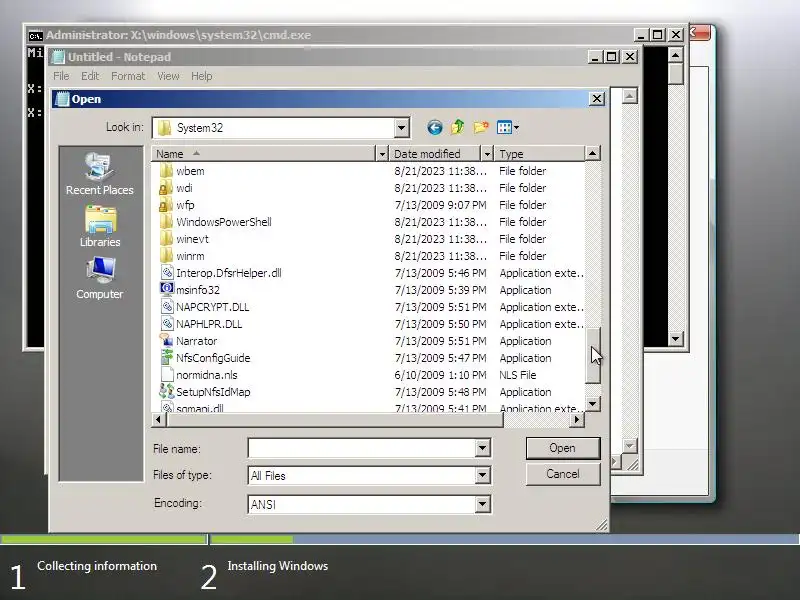Minimize the cmd.exe Administrator window
The image size is (800, 600).
[641, 35]
